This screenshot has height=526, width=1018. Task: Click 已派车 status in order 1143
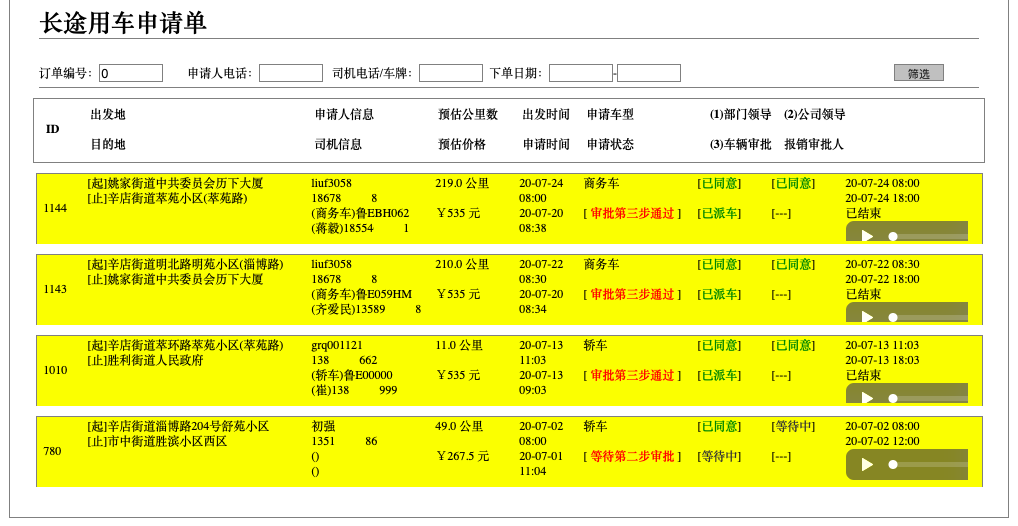pyautogui.click(x=719, y=295)
